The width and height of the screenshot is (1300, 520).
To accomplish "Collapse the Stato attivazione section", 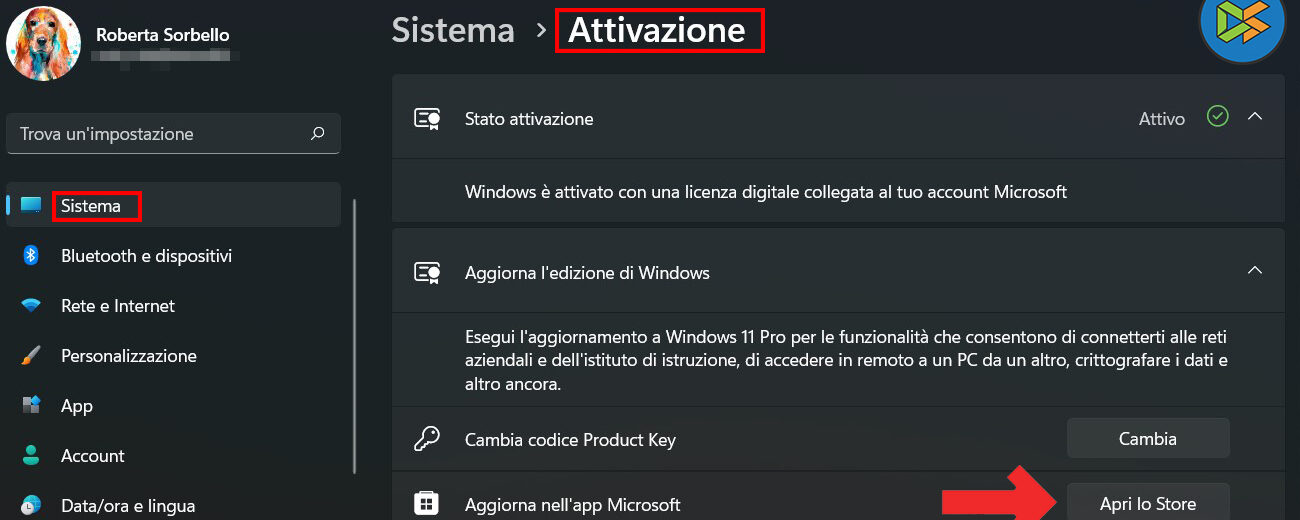I will [x=1255, y=117].
